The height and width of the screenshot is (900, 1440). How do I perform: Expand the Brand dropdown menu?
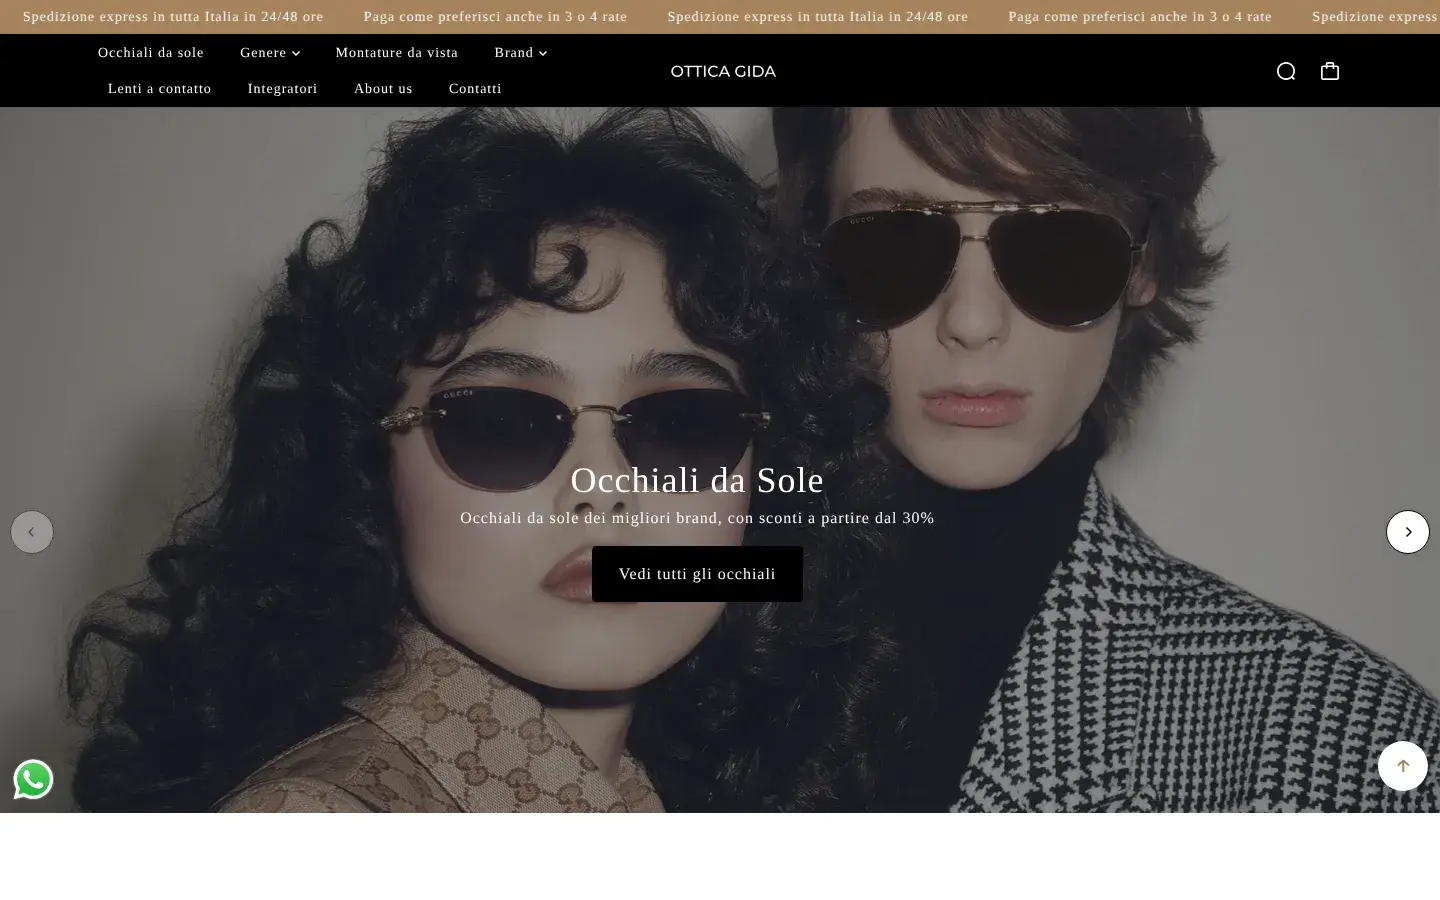[521, 52]
